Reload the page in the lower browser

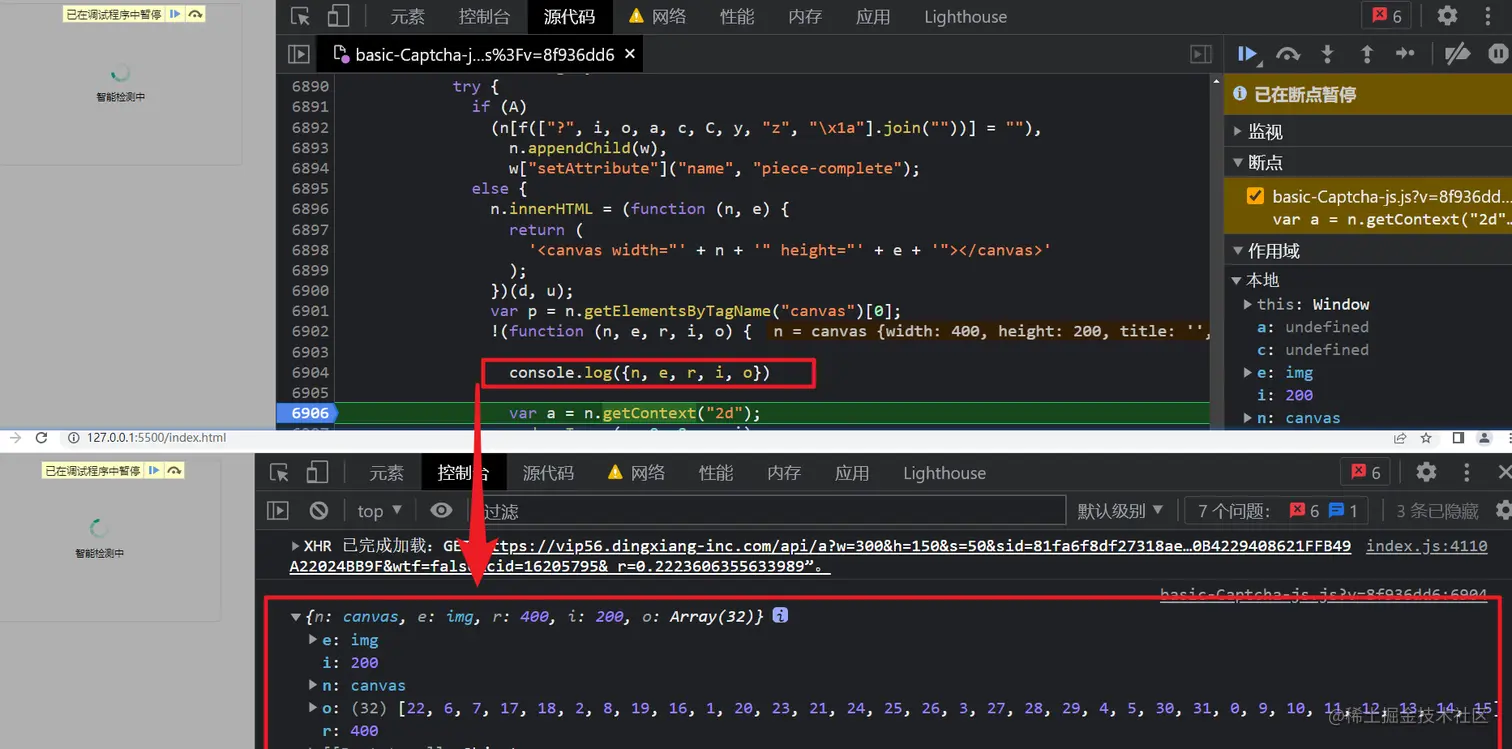(x=41, y=438)
